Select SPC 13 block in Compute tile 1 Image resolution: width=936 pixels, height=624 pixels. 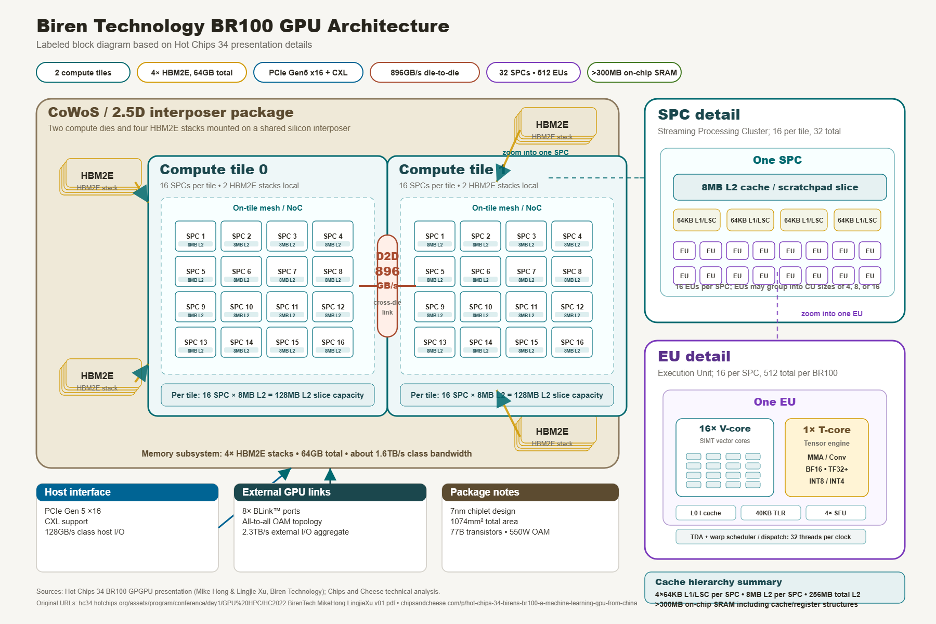(x=435, y=342)
